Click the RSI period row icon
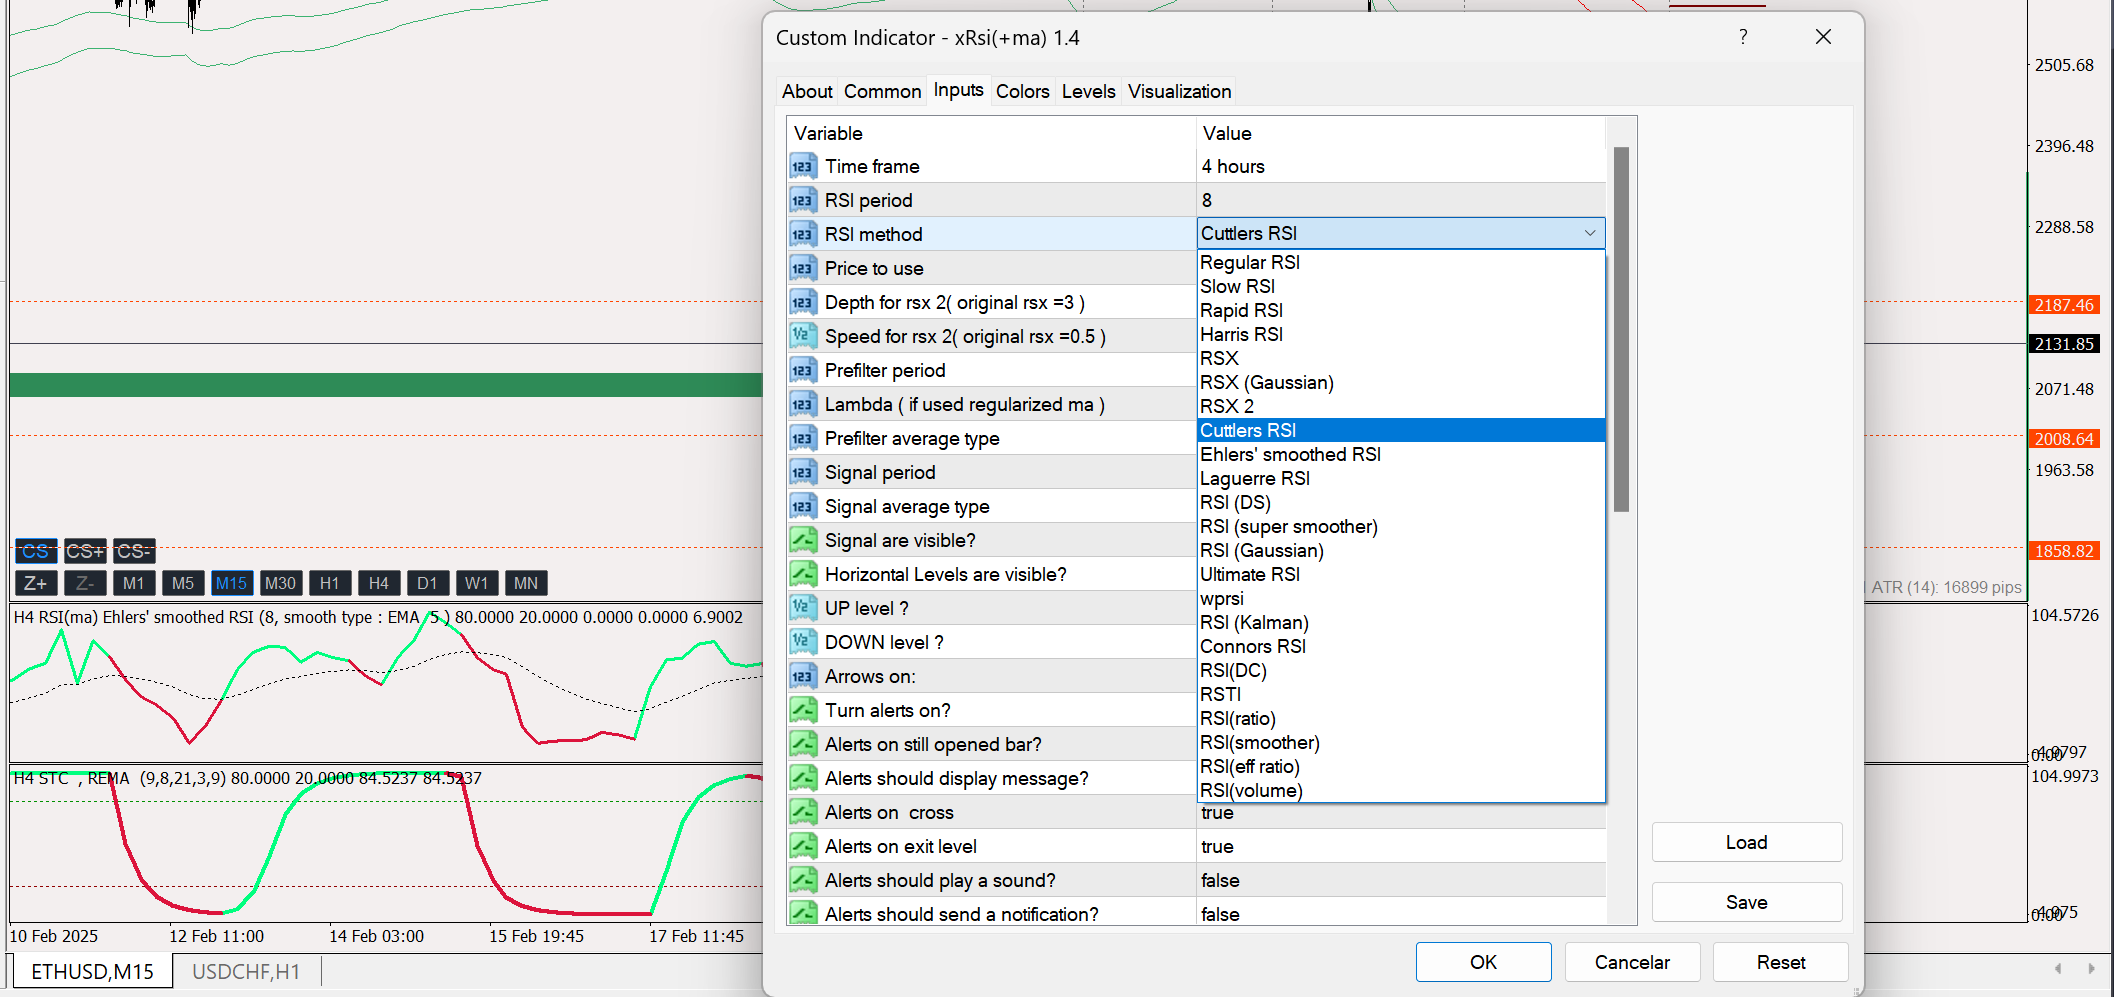This screenshot has height=997, width=2114. [x=803, y=200]
